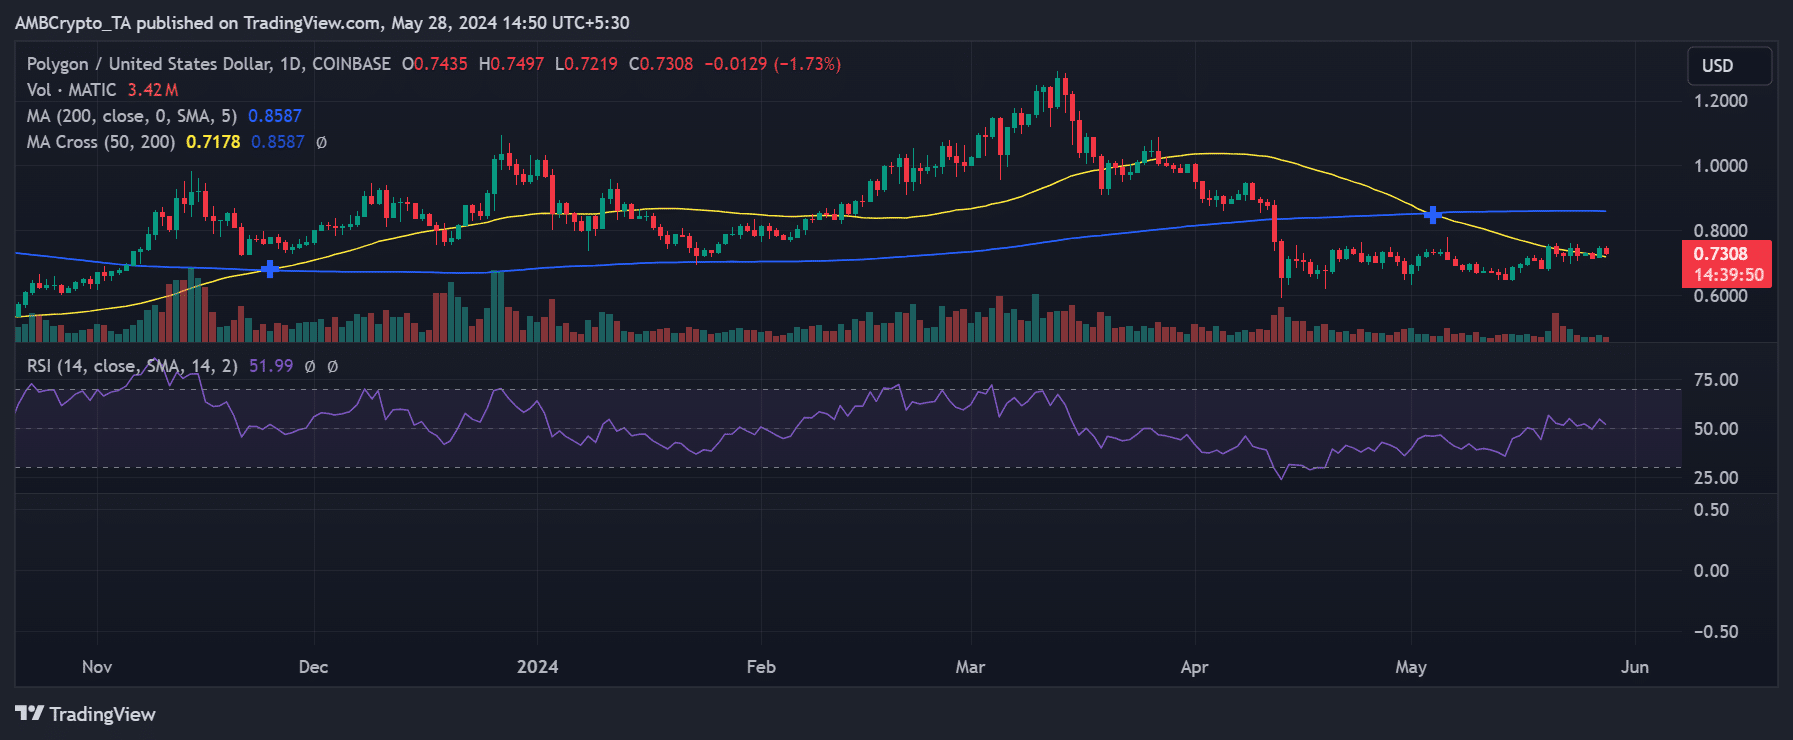Click the Mar label on the time axis

pos(970,667)
